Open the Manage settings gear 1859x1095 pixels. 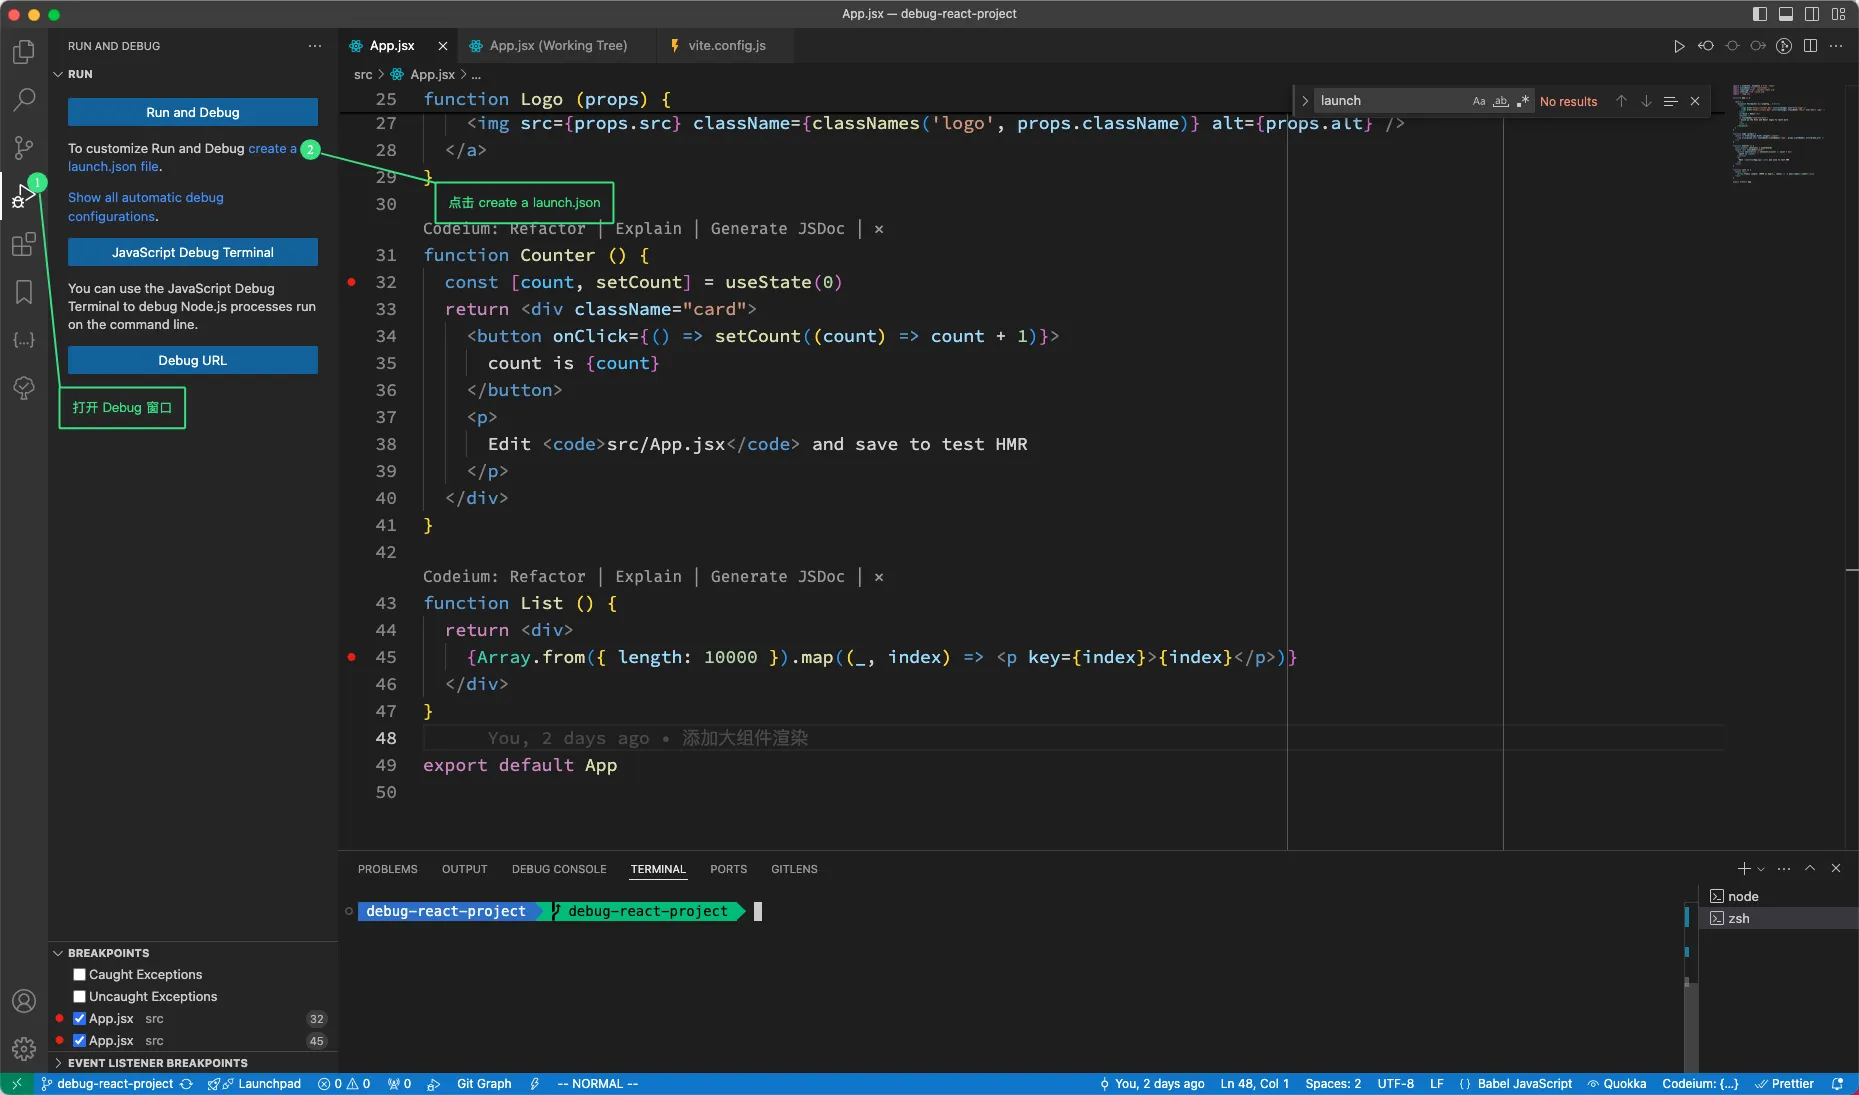coord(24,1049)
